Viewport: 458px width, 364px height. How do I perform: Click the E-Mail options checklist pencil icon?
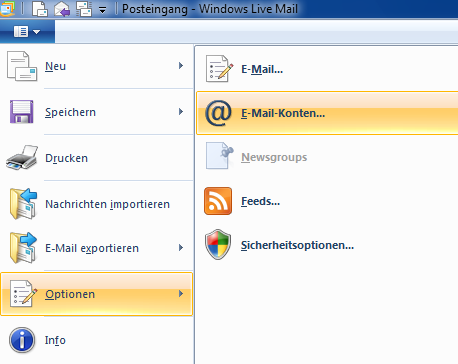point(219,69)
